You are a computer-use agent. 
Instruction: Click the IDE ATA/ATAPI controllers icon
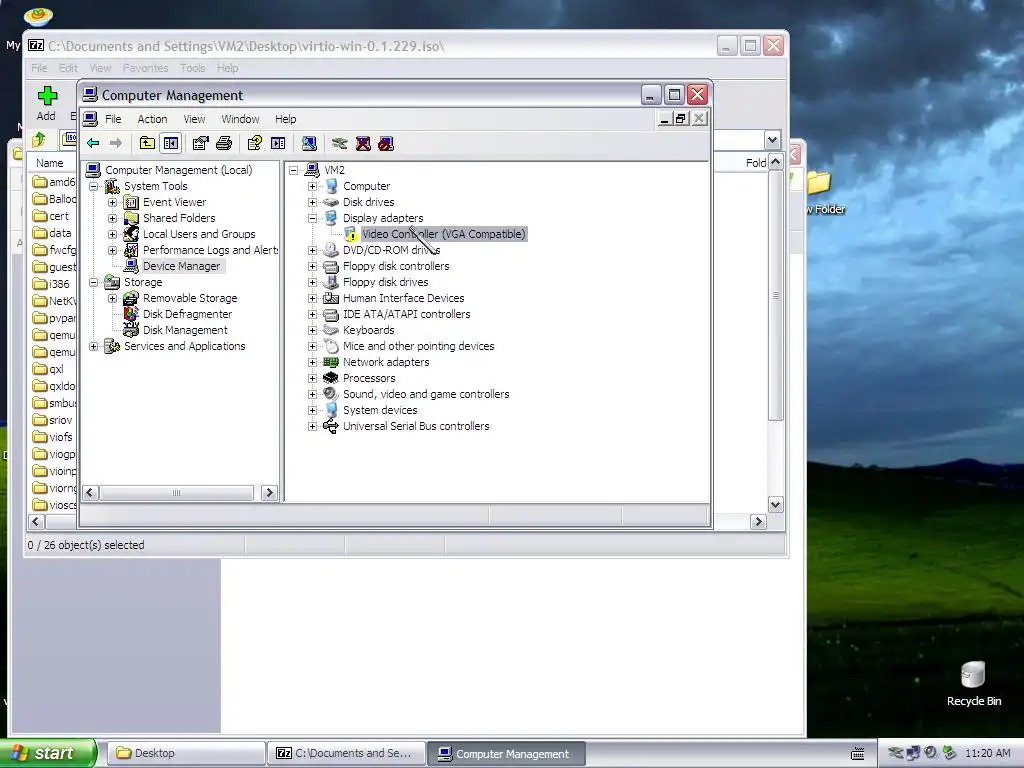tap(331, 314)
